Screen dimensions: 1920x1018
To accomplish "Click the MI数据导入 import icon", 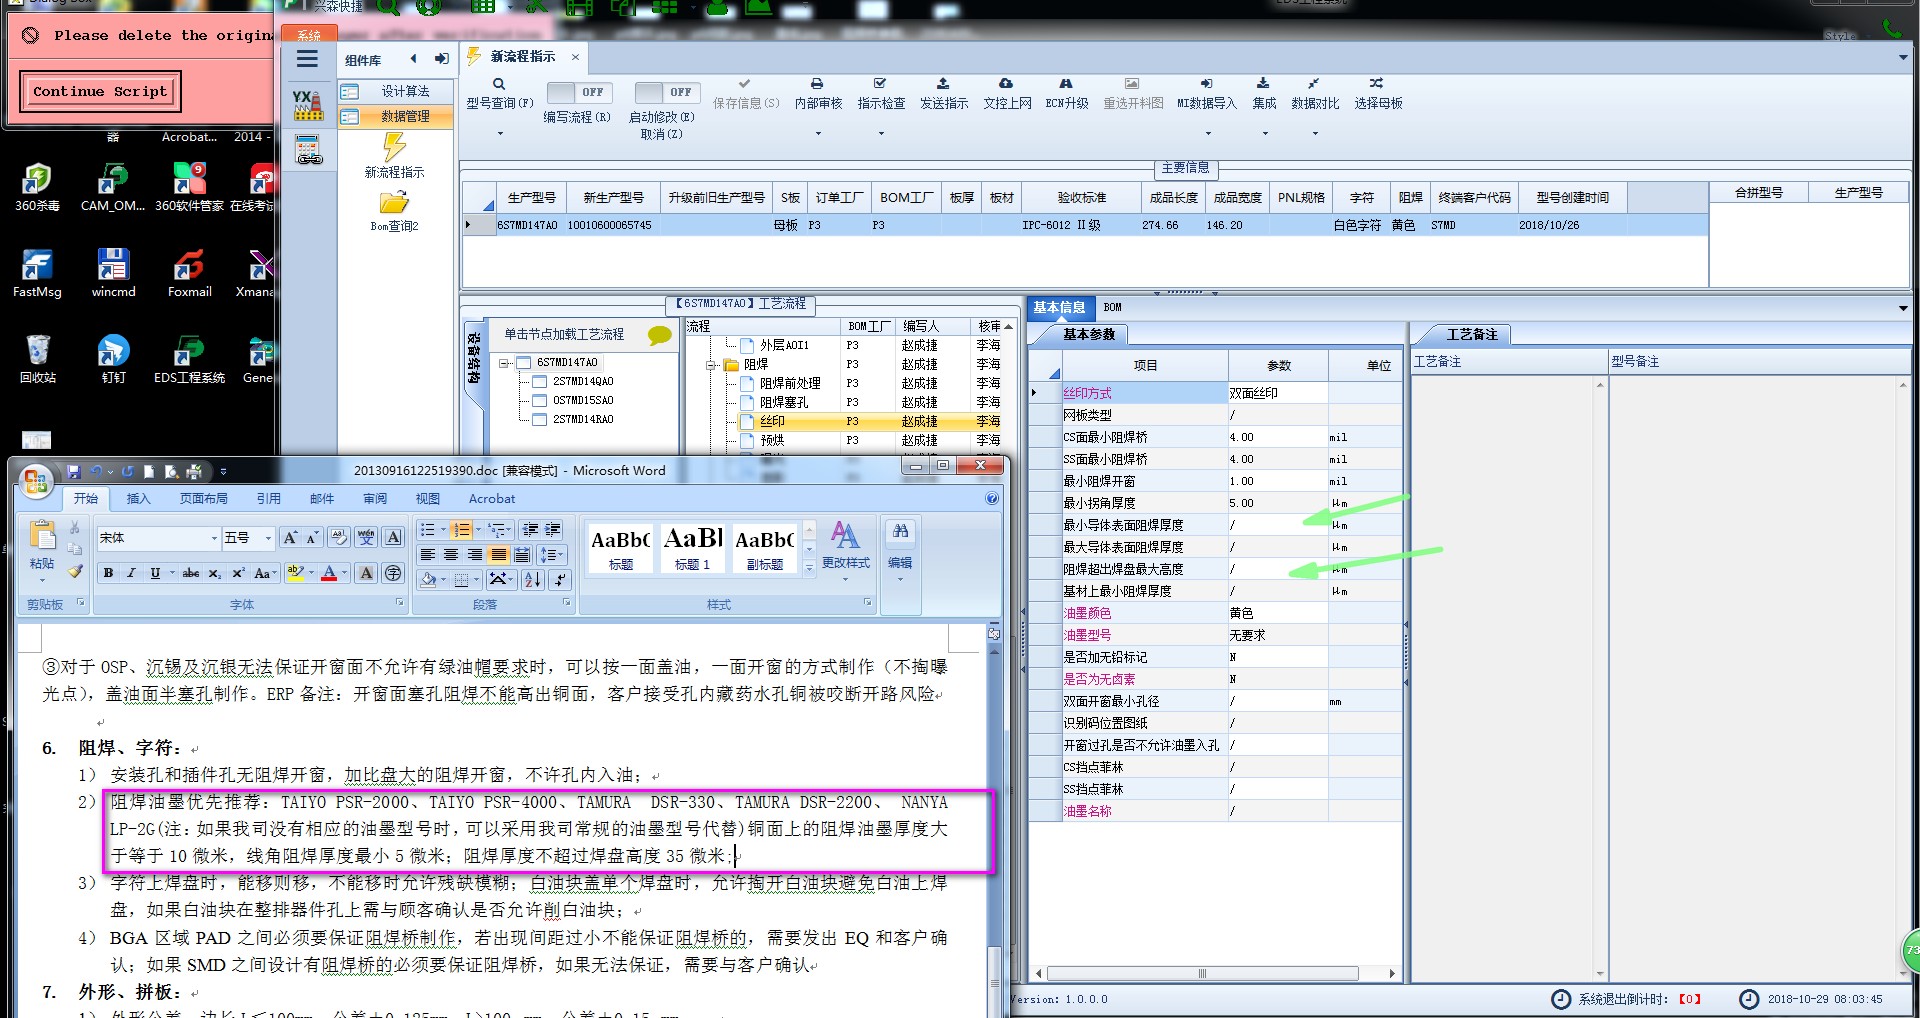I will 1206,84.
